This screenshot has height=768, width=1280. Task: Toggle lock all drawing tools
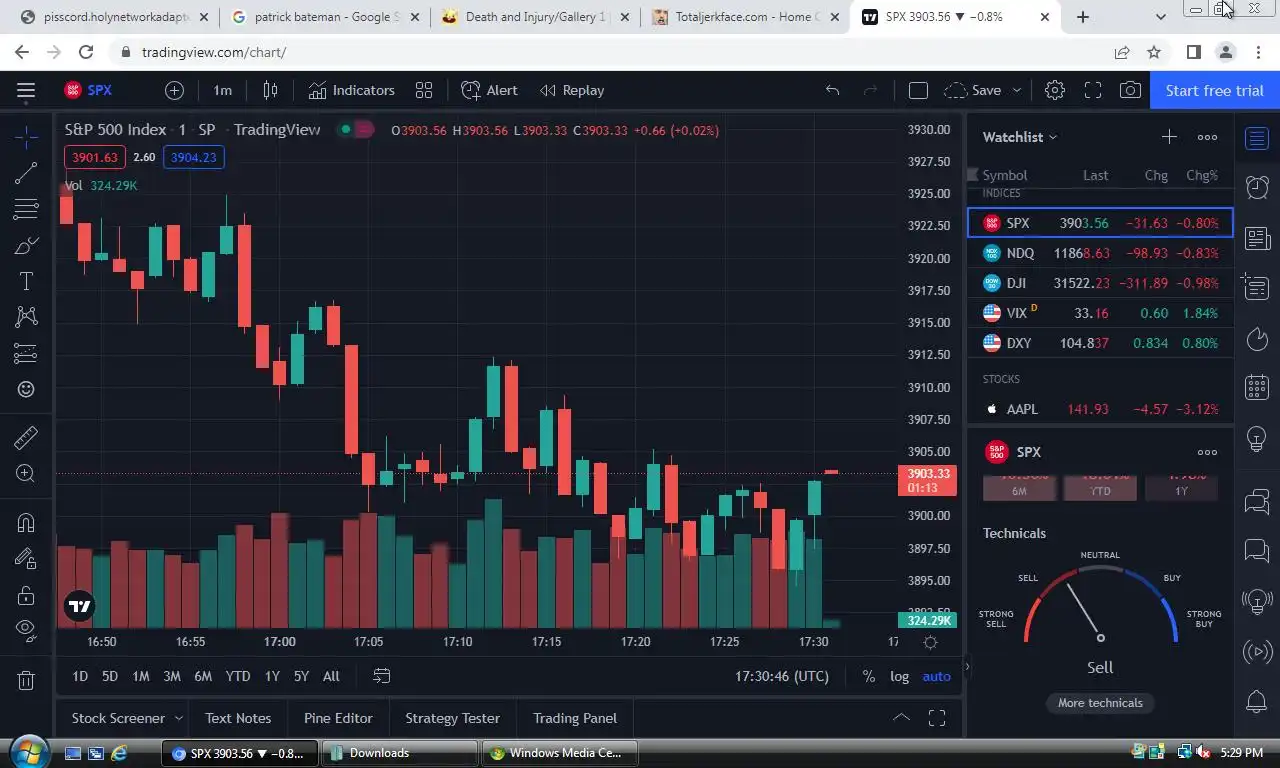click(x=26, y=595)
